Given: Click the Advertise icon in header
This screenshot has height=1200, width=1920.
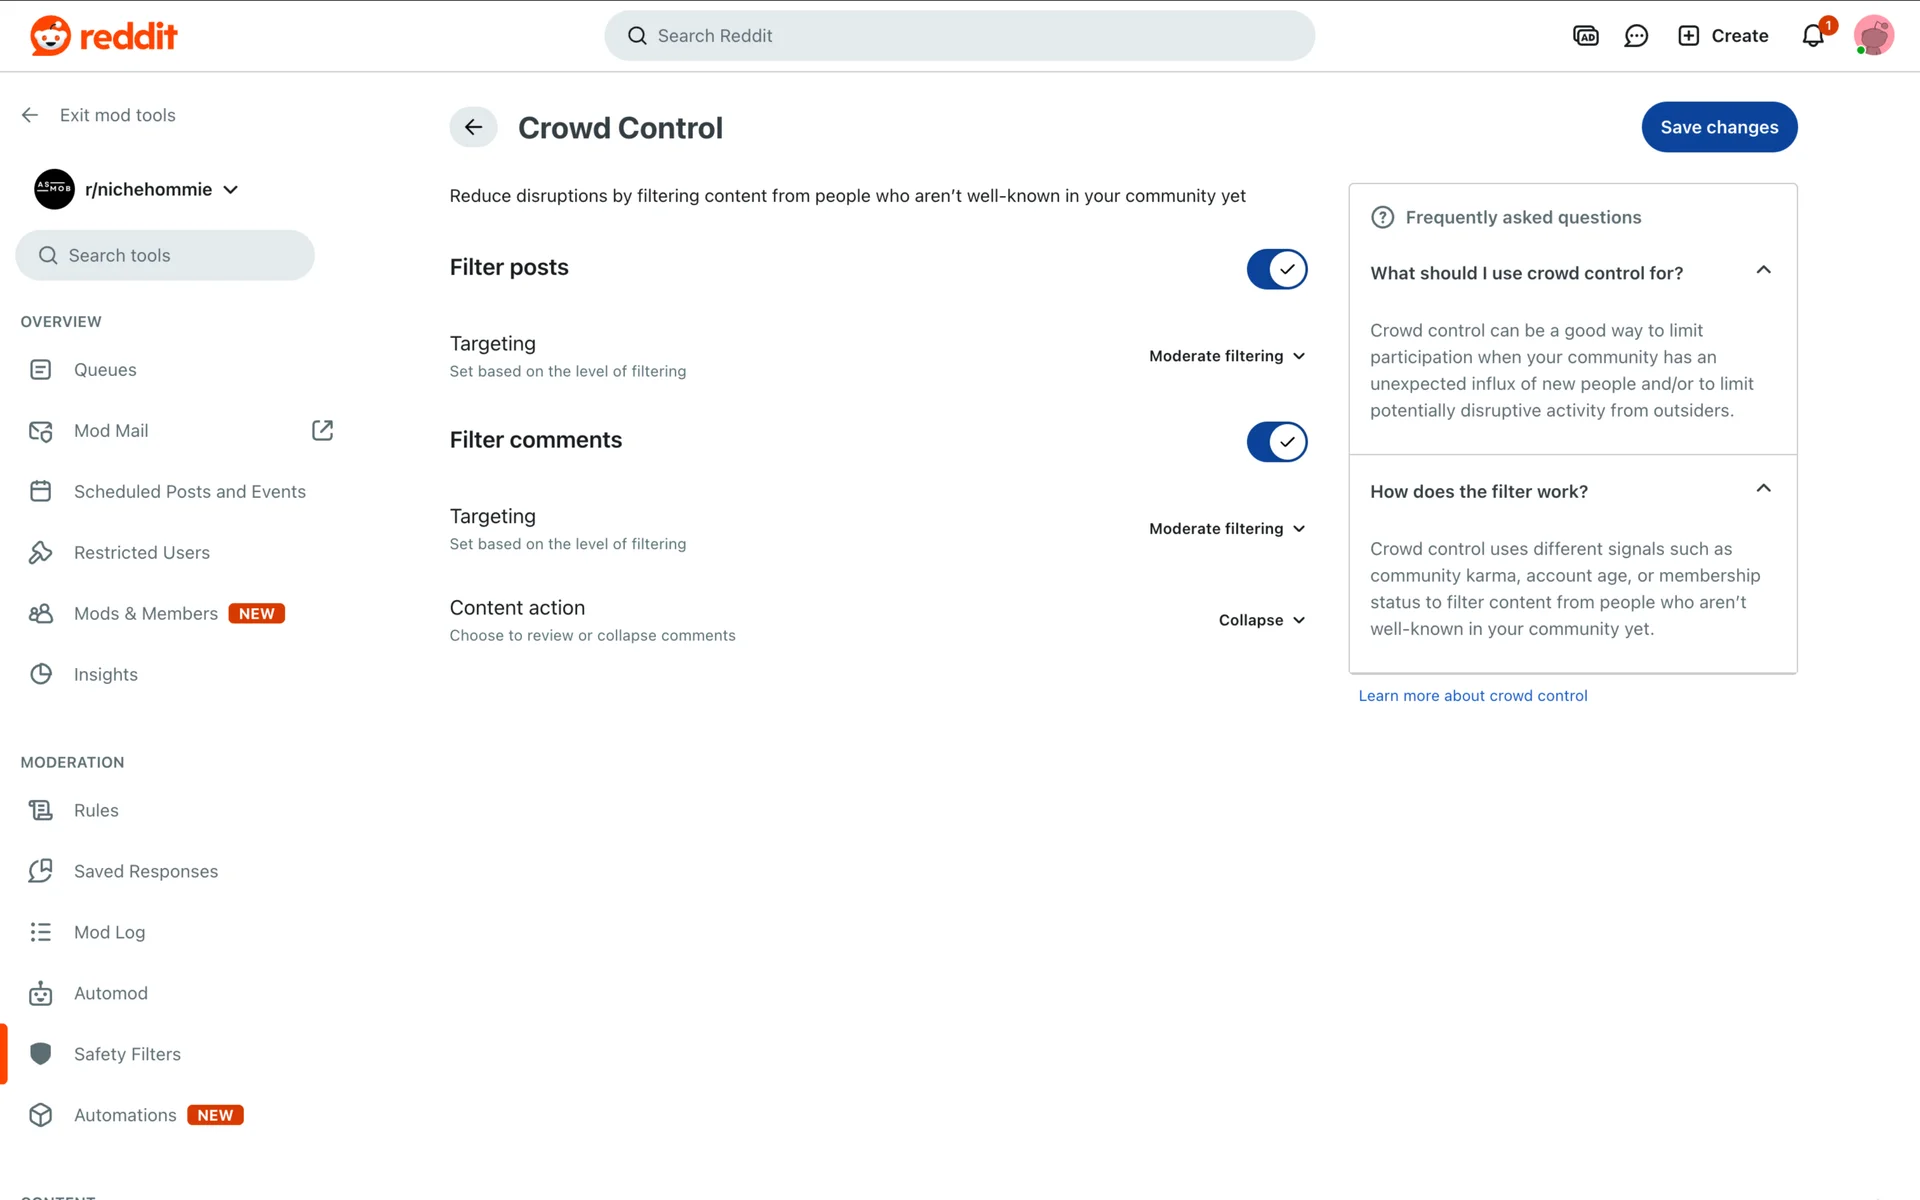Looking at the screenshot, I should 1585,37.
